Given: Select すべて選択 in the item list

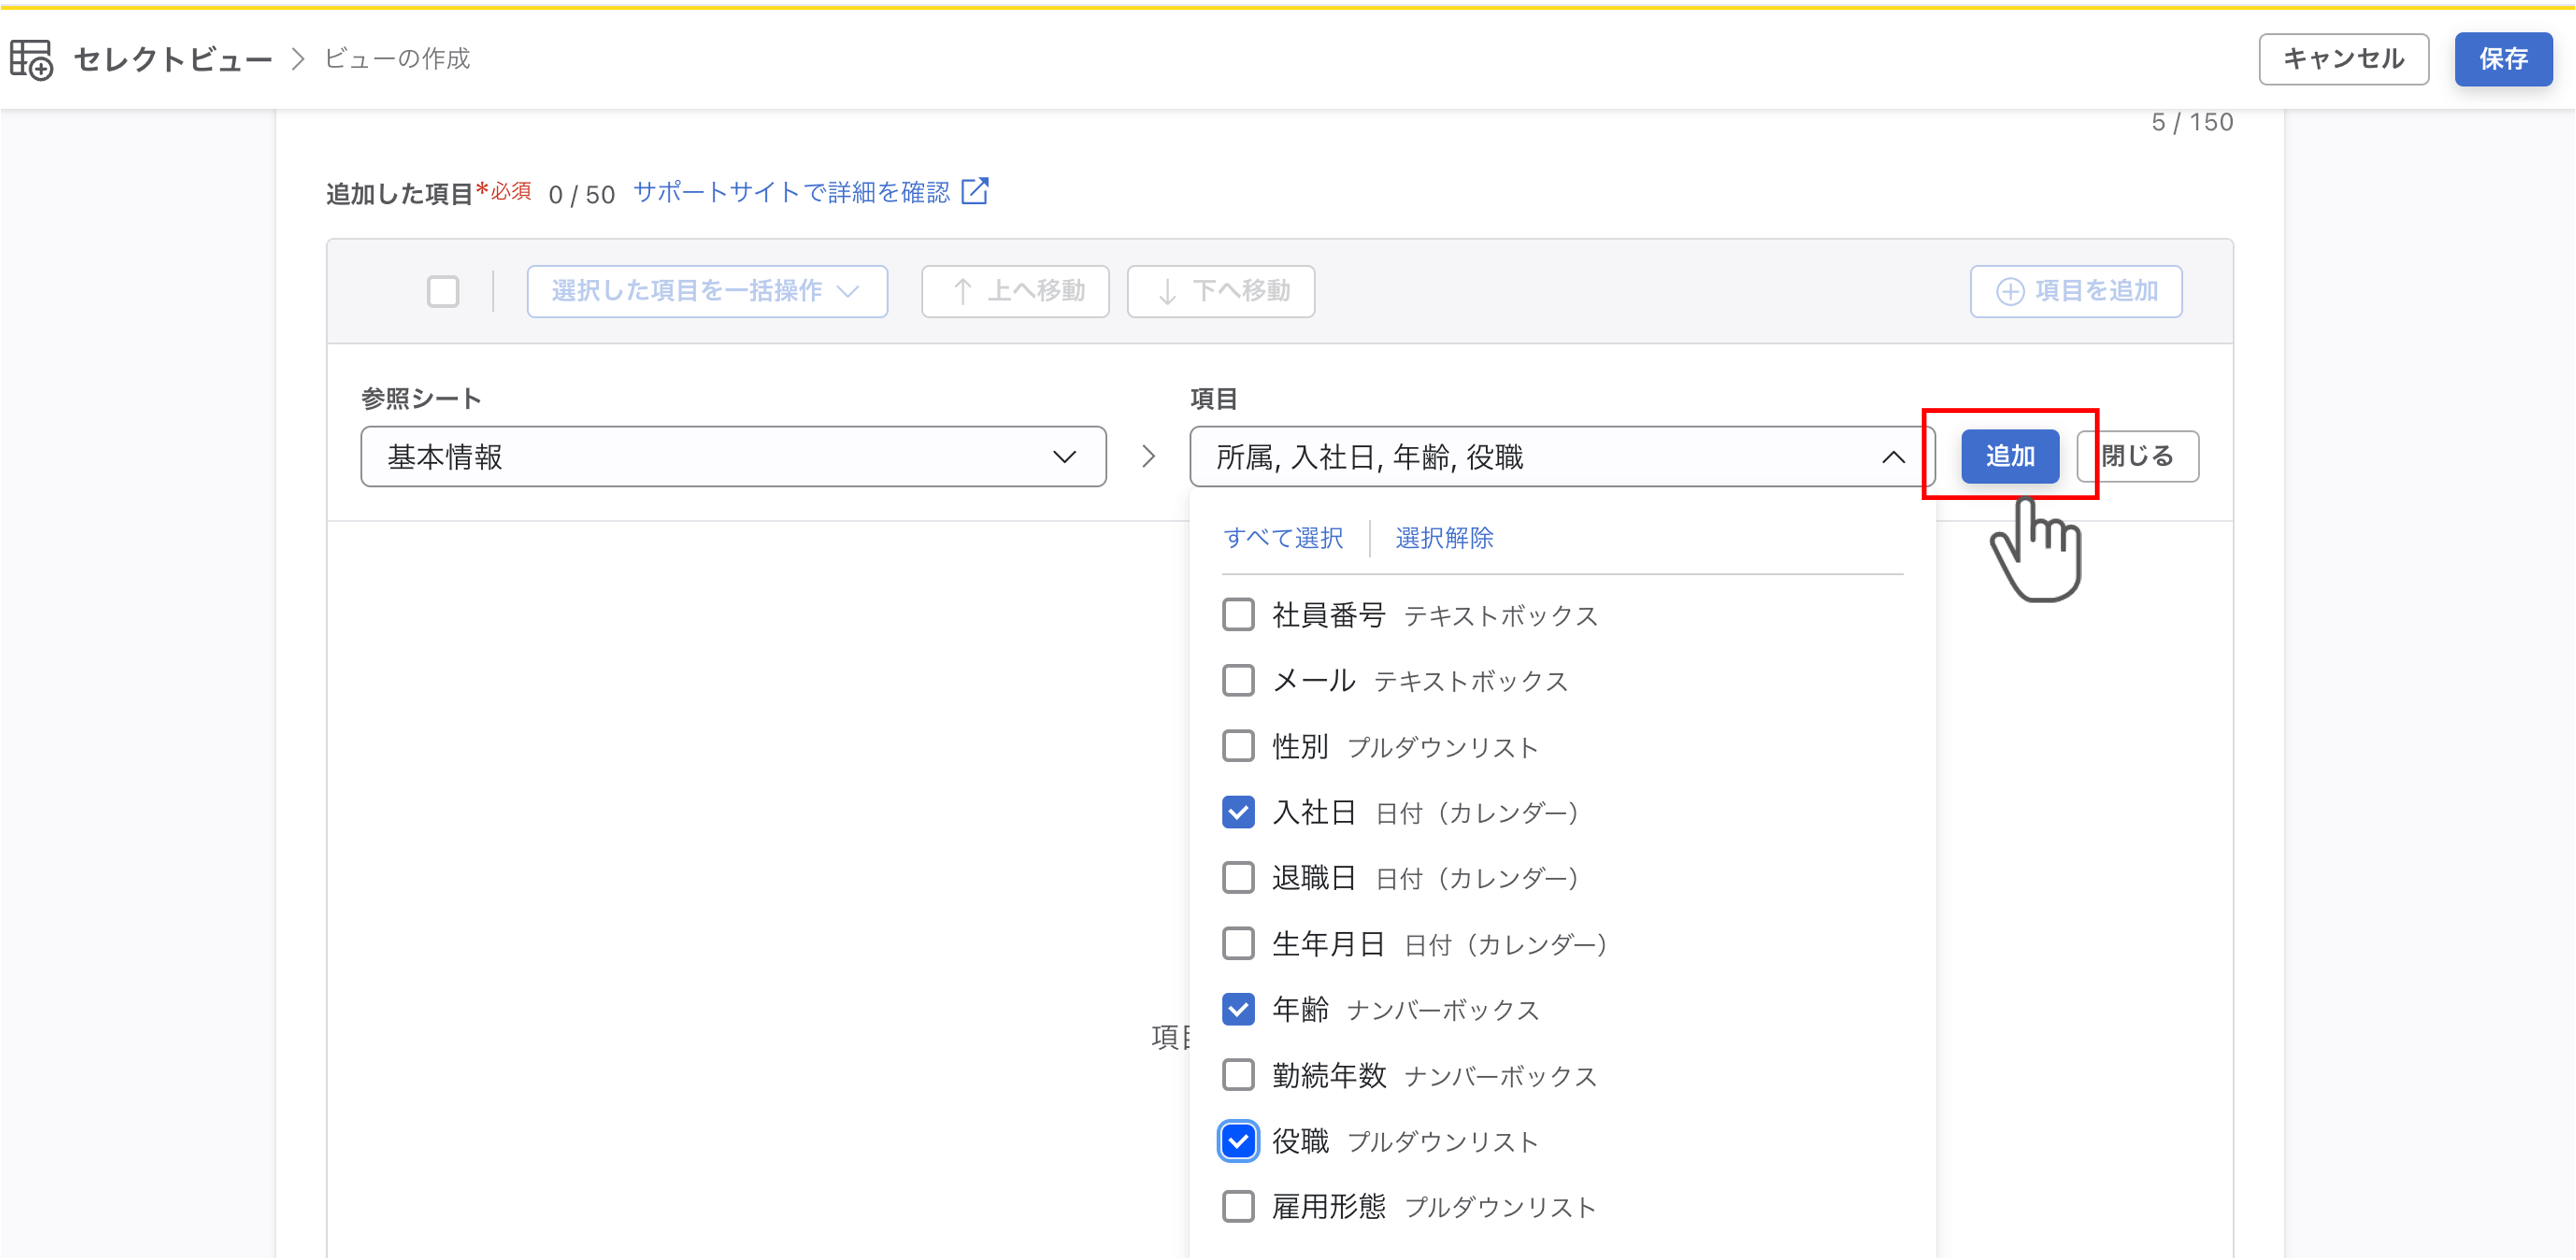Looking at the screenshot, I should point(1283,538).
